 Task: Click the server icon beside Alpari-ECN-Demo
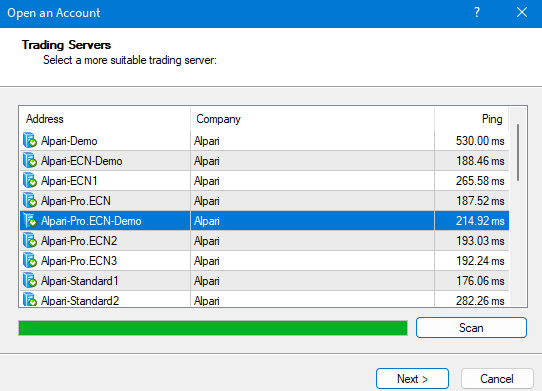(x=30, y=160)
